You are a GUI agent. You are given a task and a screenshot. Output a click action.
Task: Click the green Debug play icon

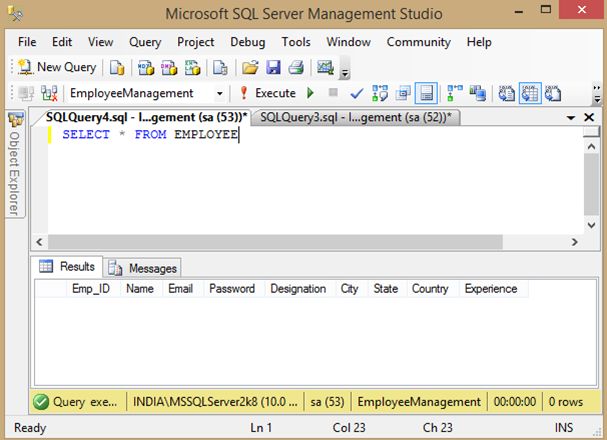coord(311,93)
